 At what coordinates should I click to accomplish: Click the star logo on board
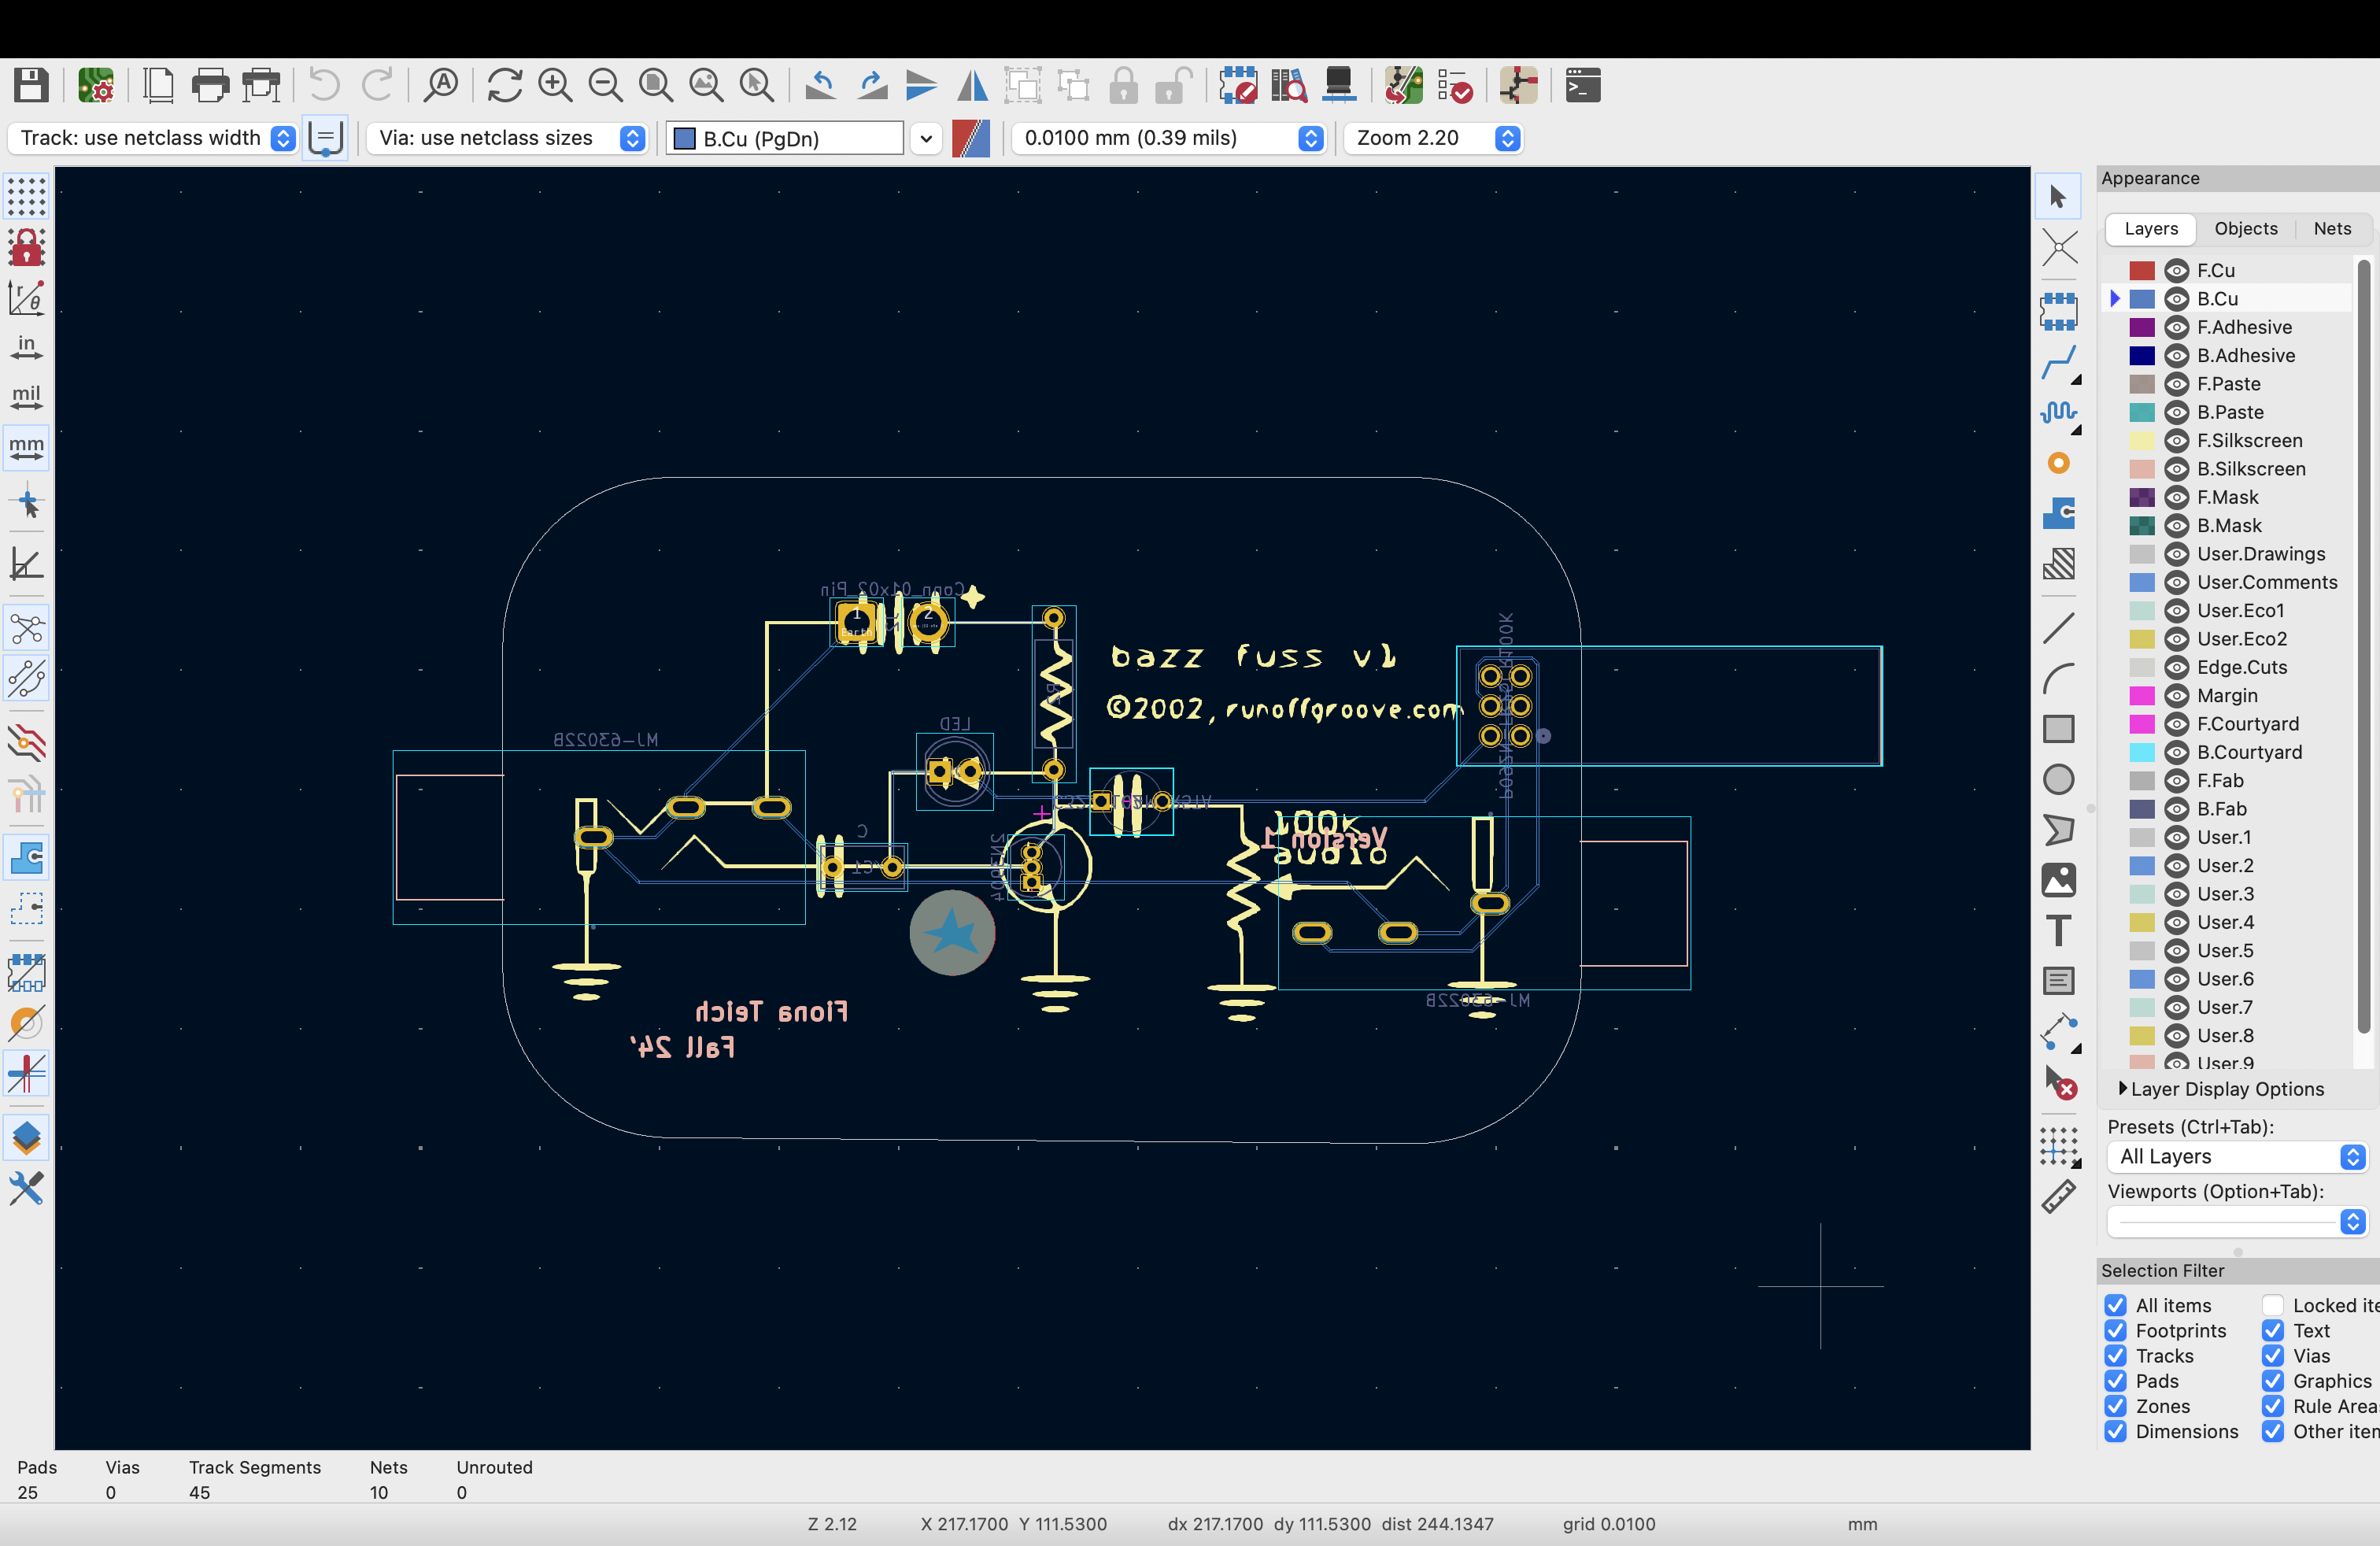pyautogui.click(x=952, y=932)
